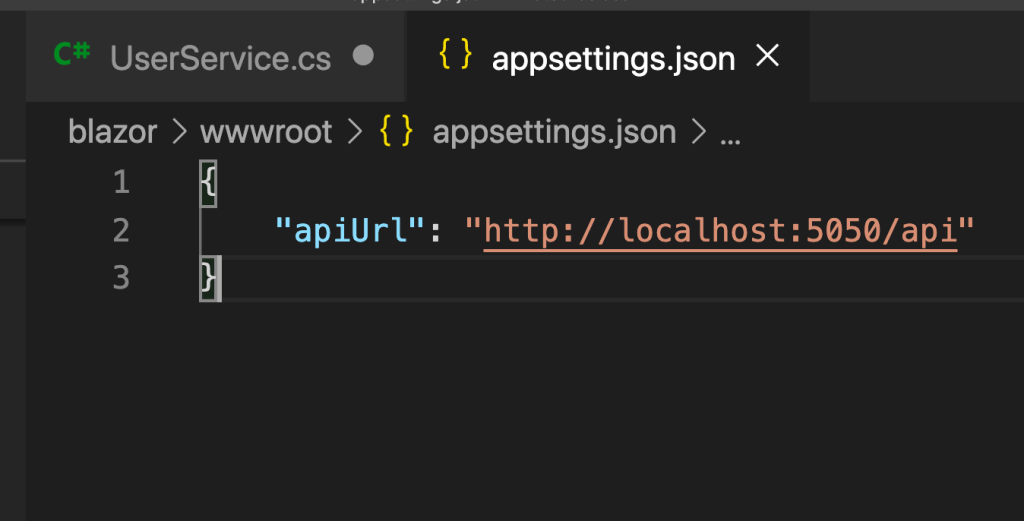Select line 1 via its line number
Screen dimensions: 1024x521
(121, 183)
